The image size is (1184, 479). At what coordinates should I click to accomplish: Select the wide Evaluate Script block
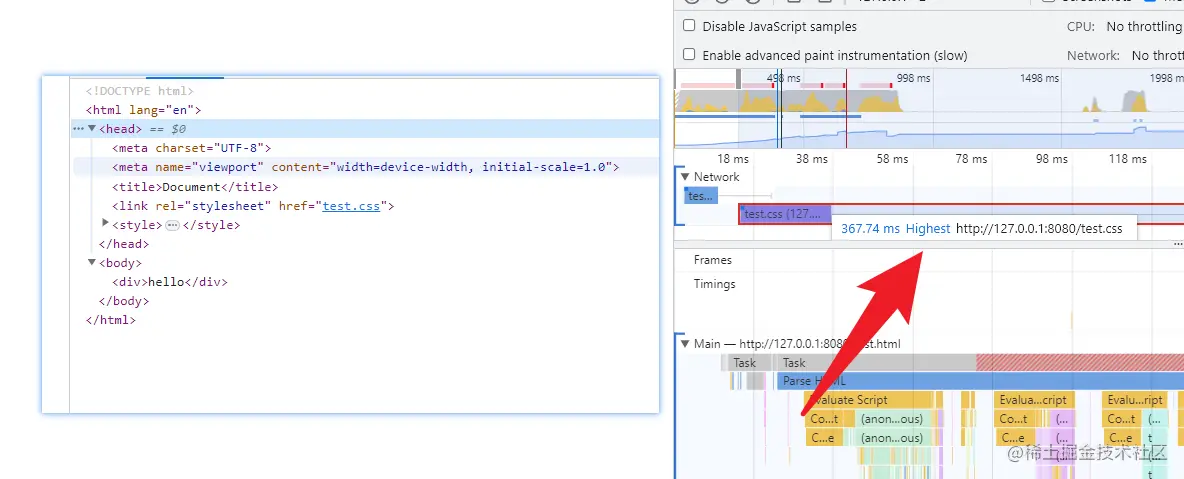pos(869,400)
